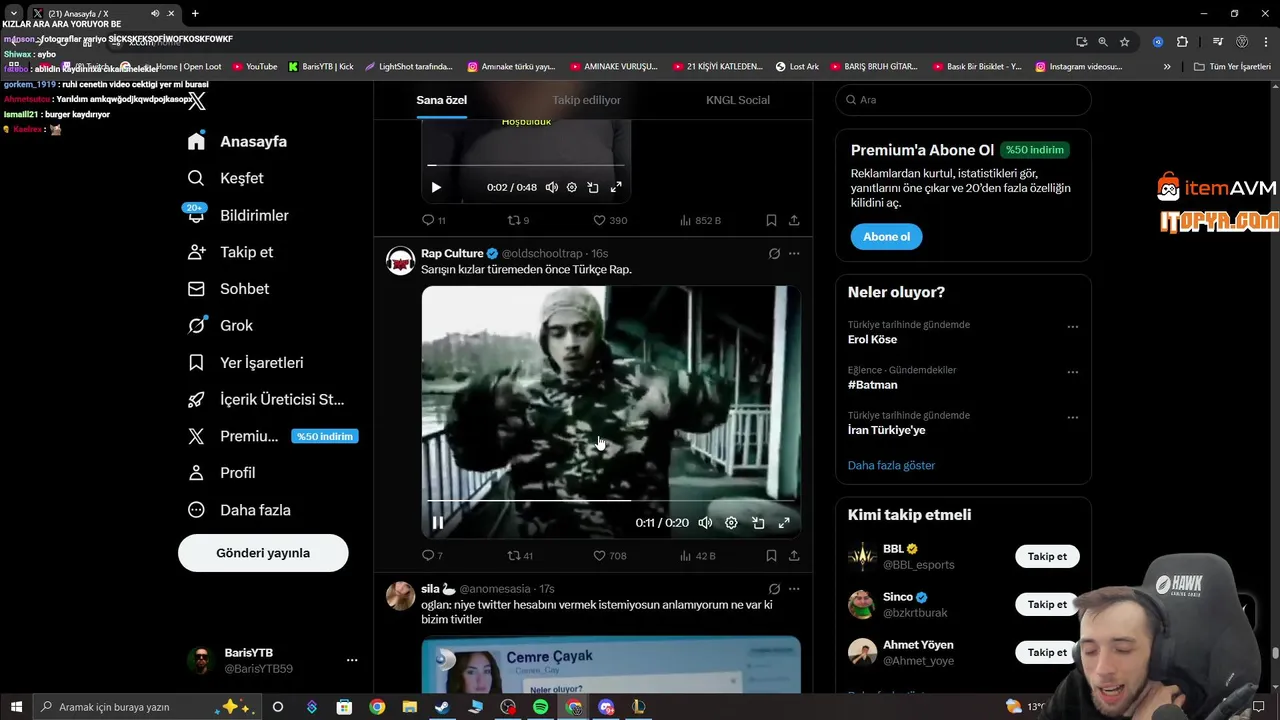Like the top post with 390 likes
Screen dimensions: 1280x720
point(609,220)
